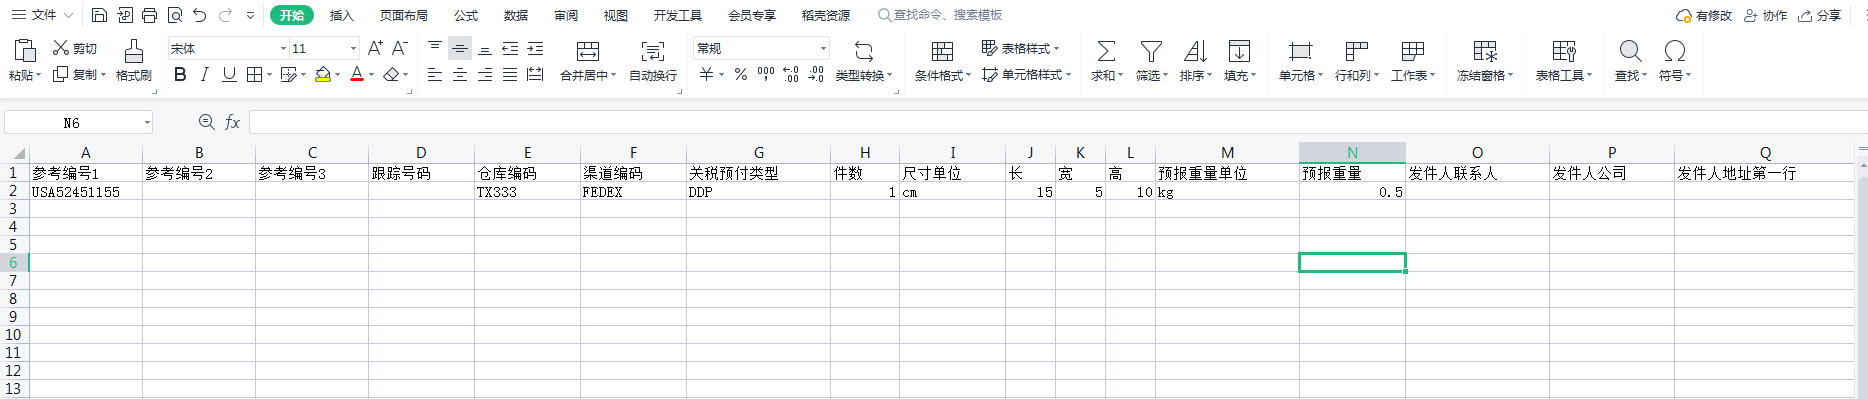Toggle Wrap Text (自动换行)
Viewport: 1868px width, 399px height.
[653, 60]
